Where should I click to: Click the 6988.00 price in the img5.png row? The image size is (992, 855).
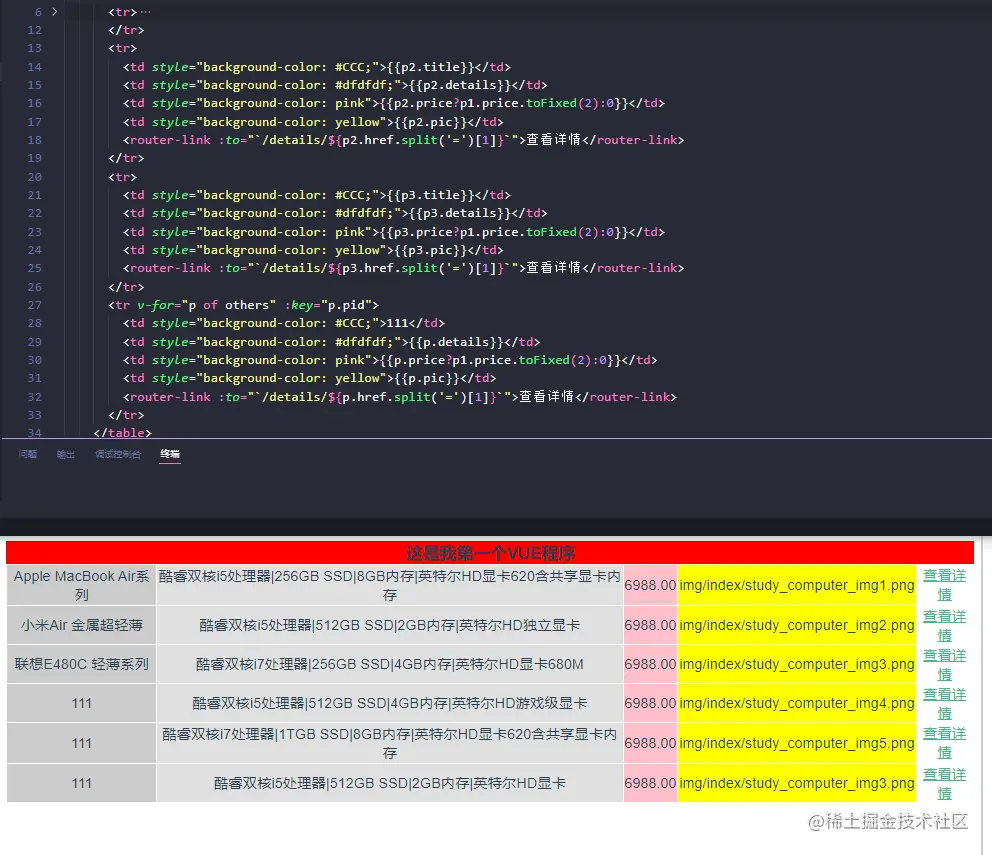tap(650, 743)
